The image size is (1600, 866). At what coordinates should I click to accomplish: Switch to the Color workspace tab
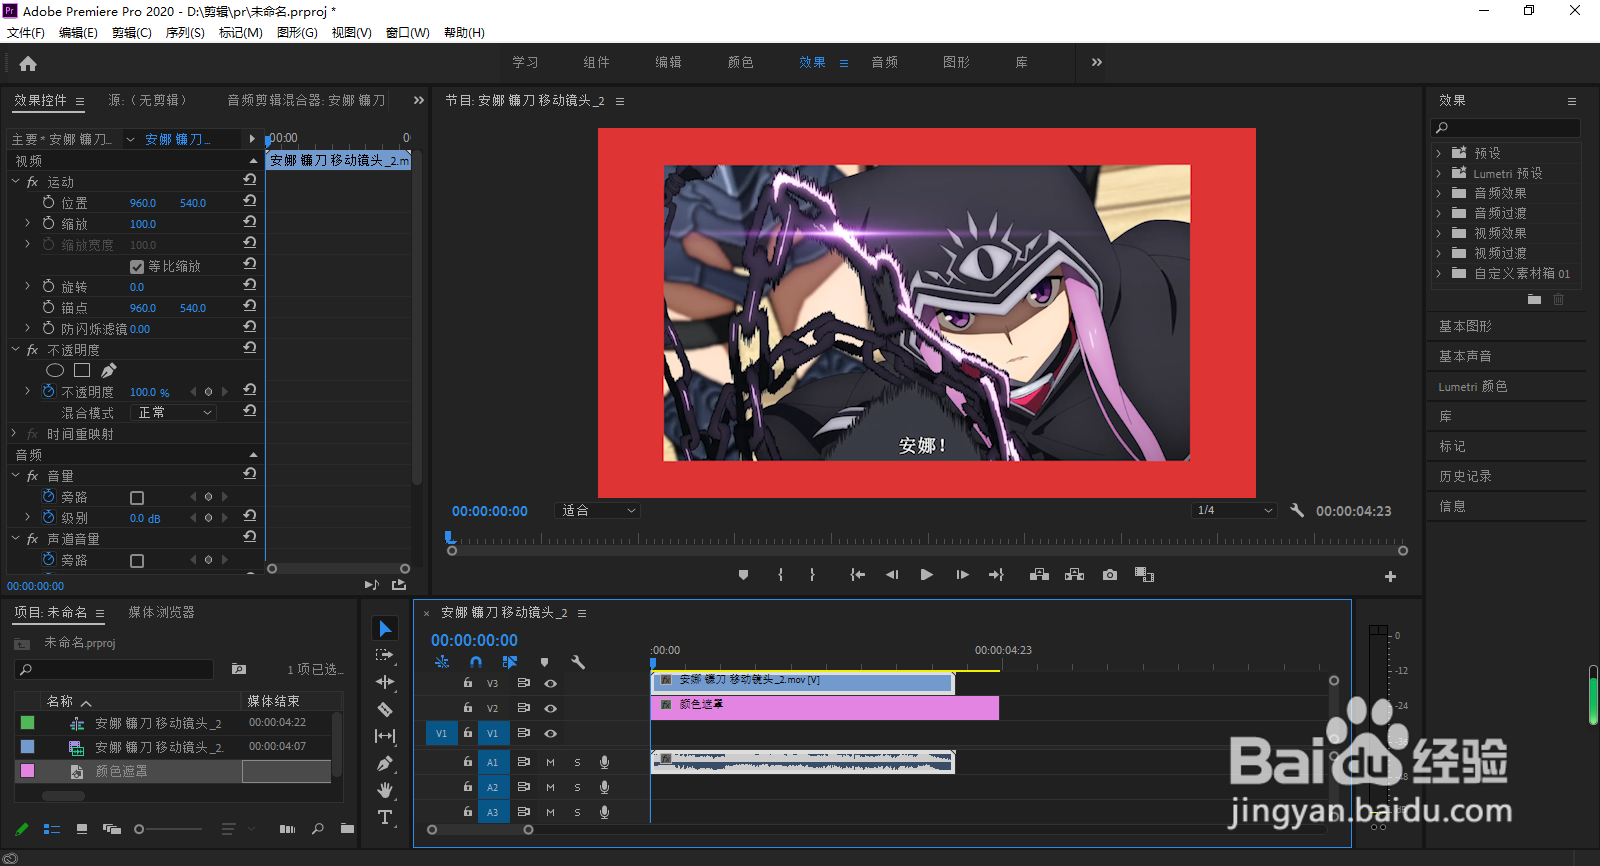click(x=741, y=62)
